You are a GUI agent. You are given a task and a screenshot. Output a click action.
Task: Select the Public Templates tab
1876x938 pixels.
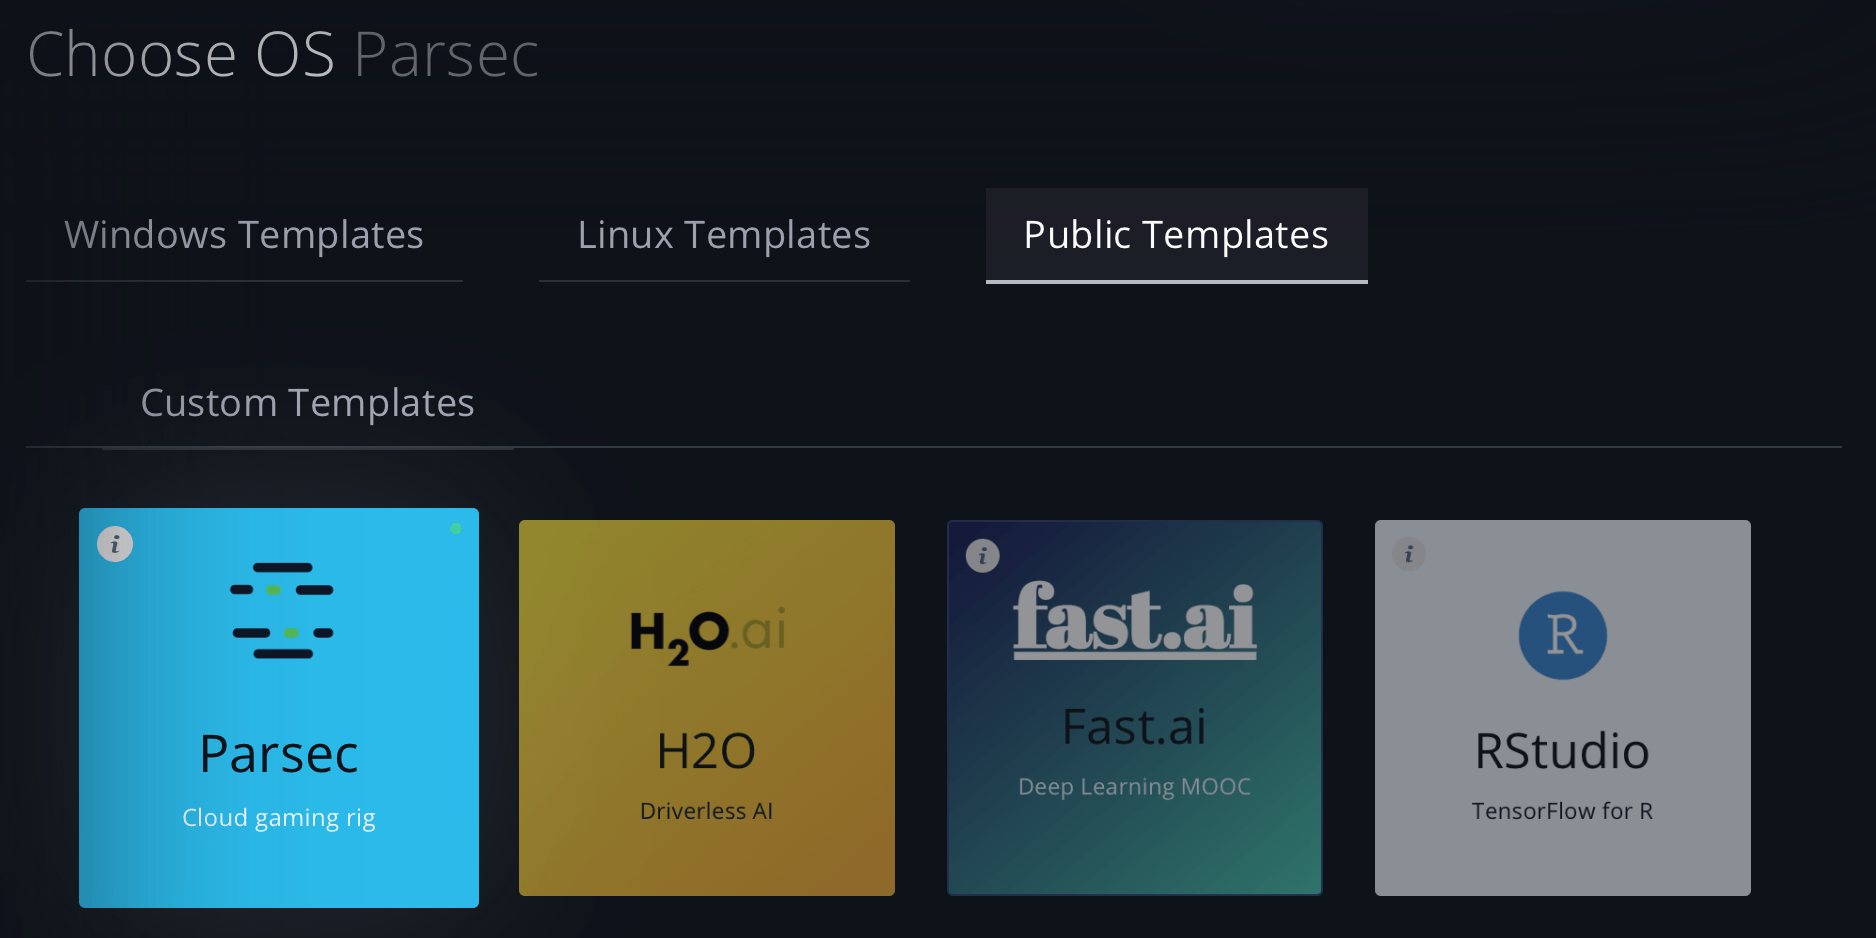point(1176,235)
